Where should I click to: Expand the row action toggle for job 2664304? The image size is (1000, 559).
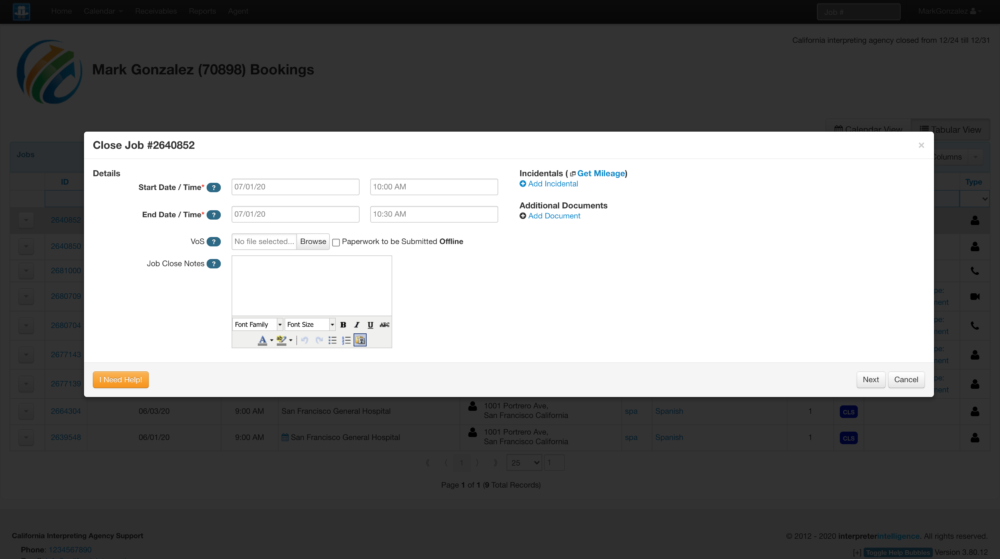pyautogui.click(x=26, y=411)
